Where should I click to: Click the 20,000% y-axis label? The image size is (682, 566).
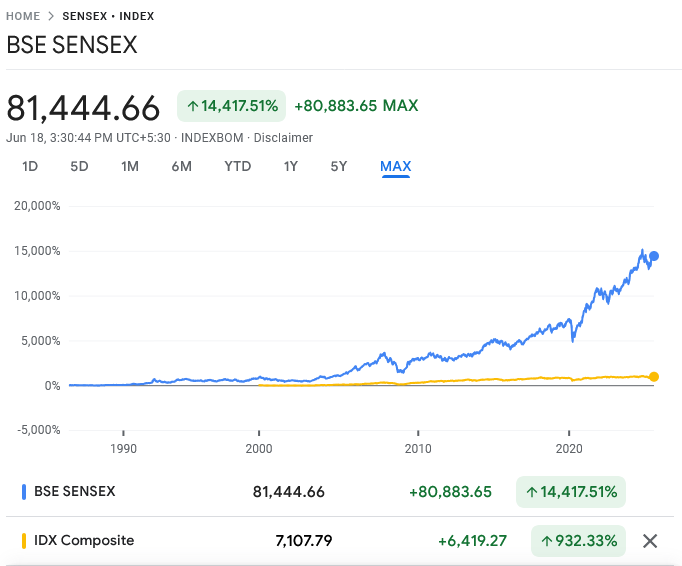pyautogui.click(x=37, y=206)
